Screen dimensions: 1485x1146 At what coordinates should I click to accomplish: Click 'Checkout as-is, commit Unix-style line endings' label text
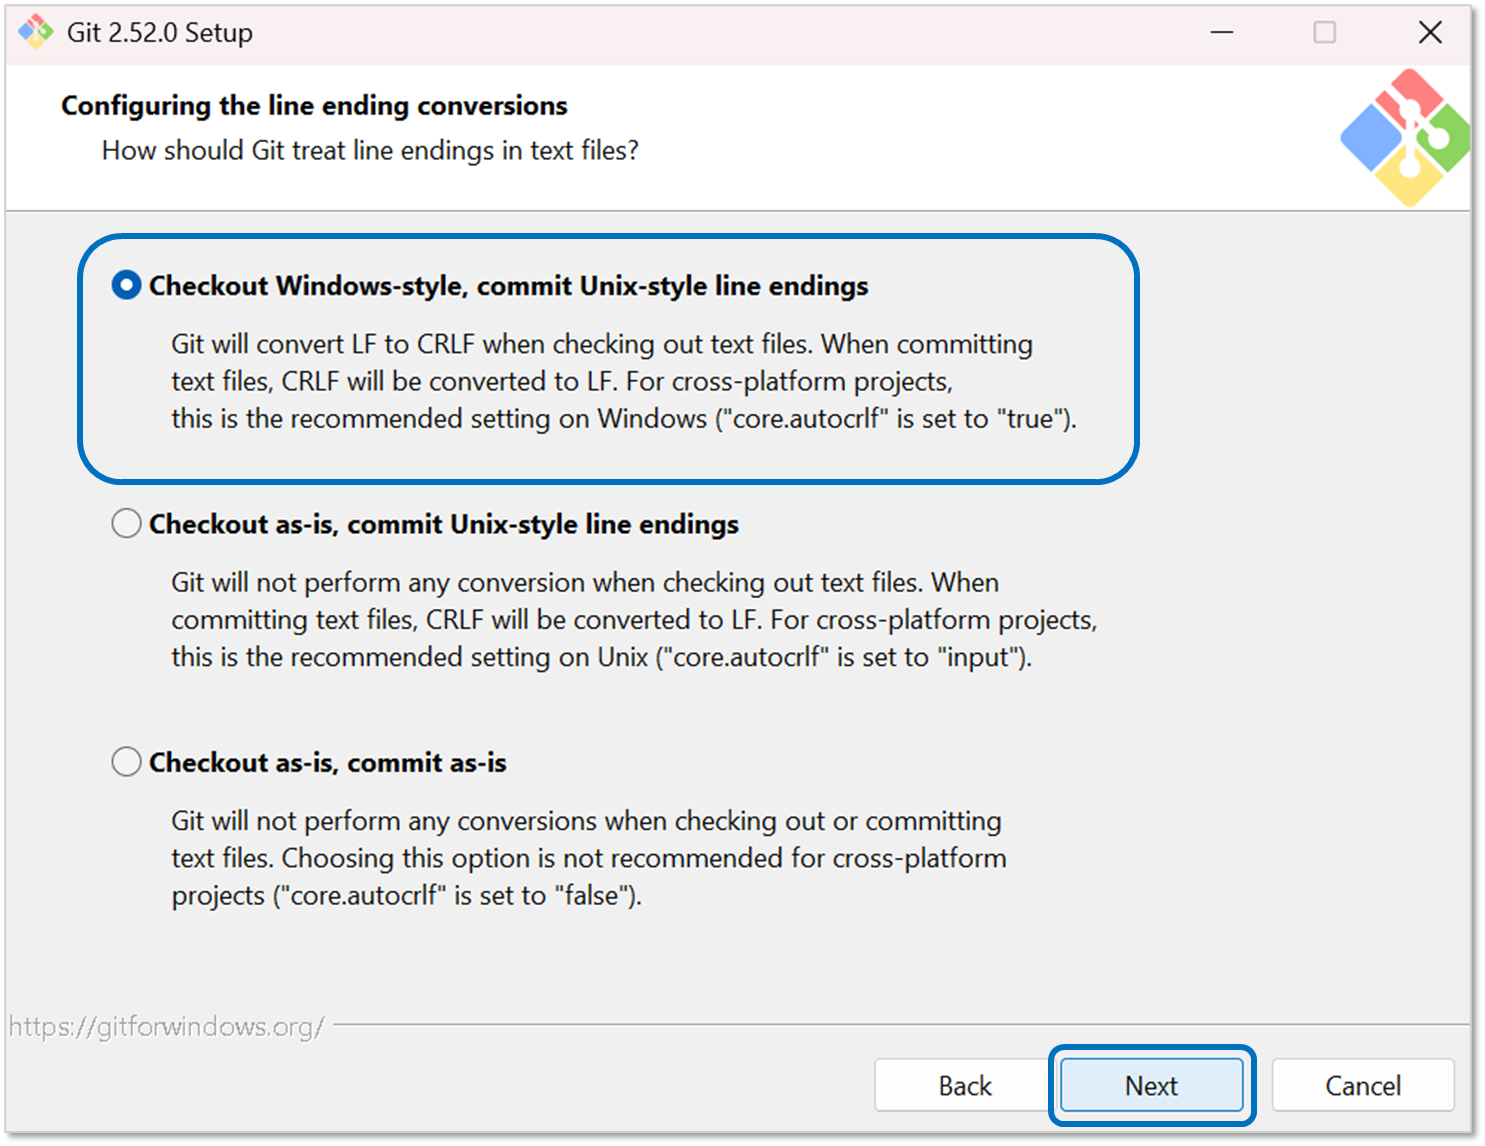tap(443, 525)
